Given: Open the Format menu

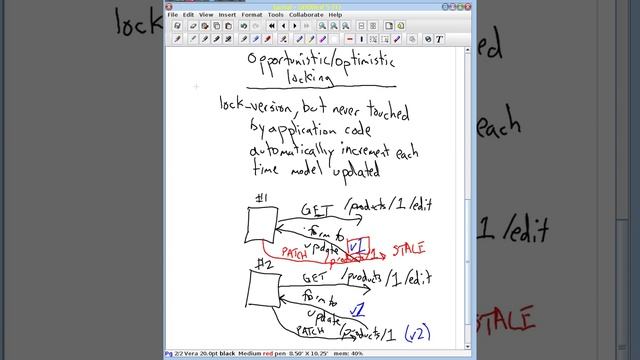Looking at the screenshot, I should 252,15.
